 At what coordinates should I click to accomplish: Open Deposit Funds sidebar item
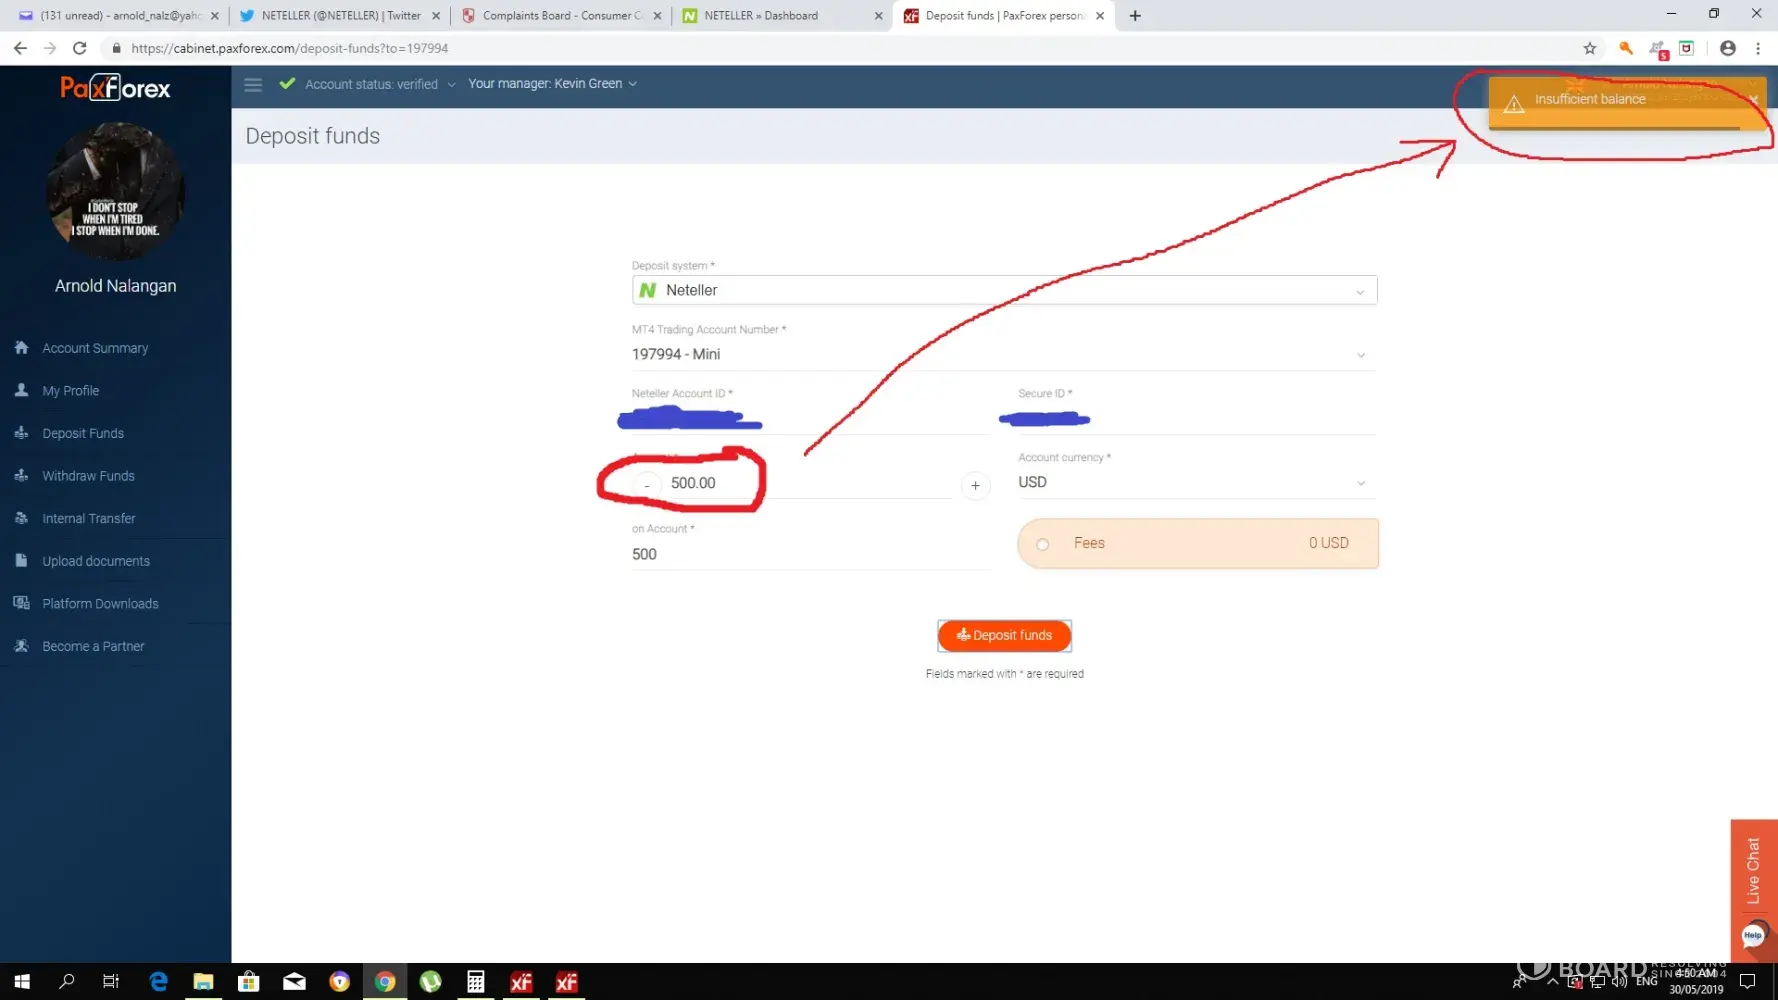coord(83,433)
